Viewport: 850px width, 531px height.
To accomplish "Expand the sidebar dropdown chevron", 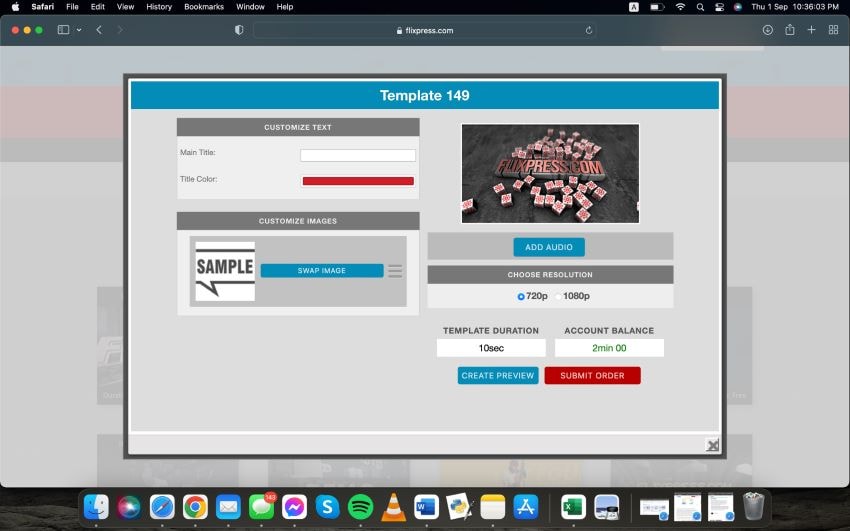I will click(79, 30).
